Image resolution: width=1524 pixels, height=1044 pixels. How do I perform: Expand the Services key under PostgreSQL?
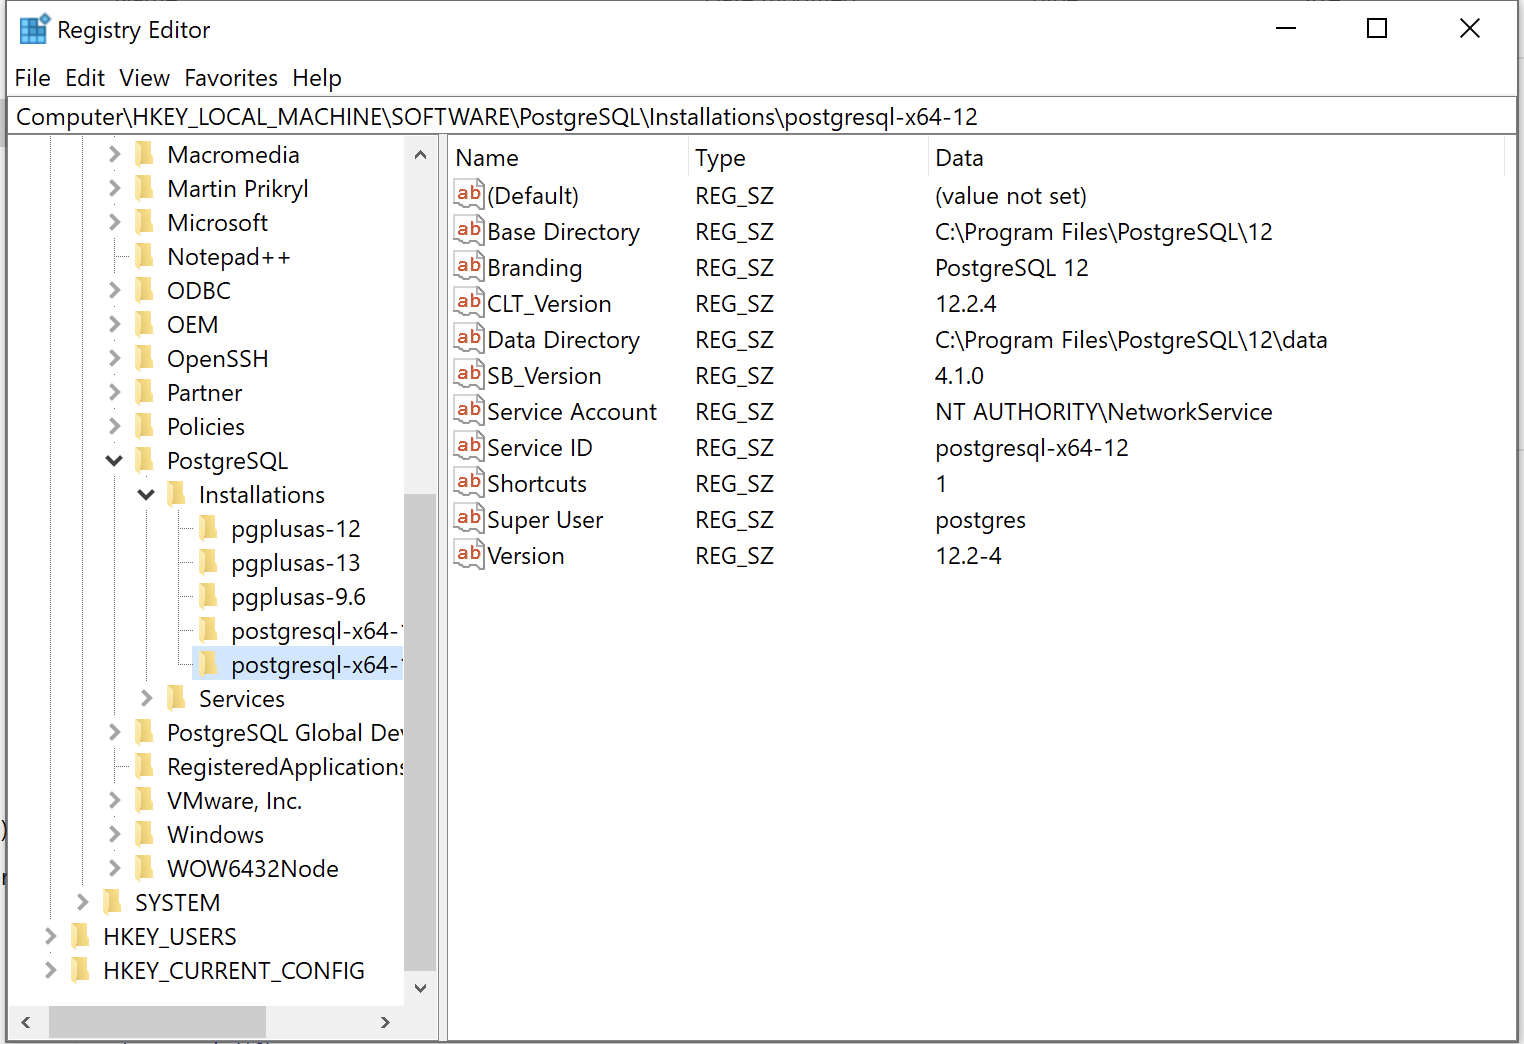146,698
